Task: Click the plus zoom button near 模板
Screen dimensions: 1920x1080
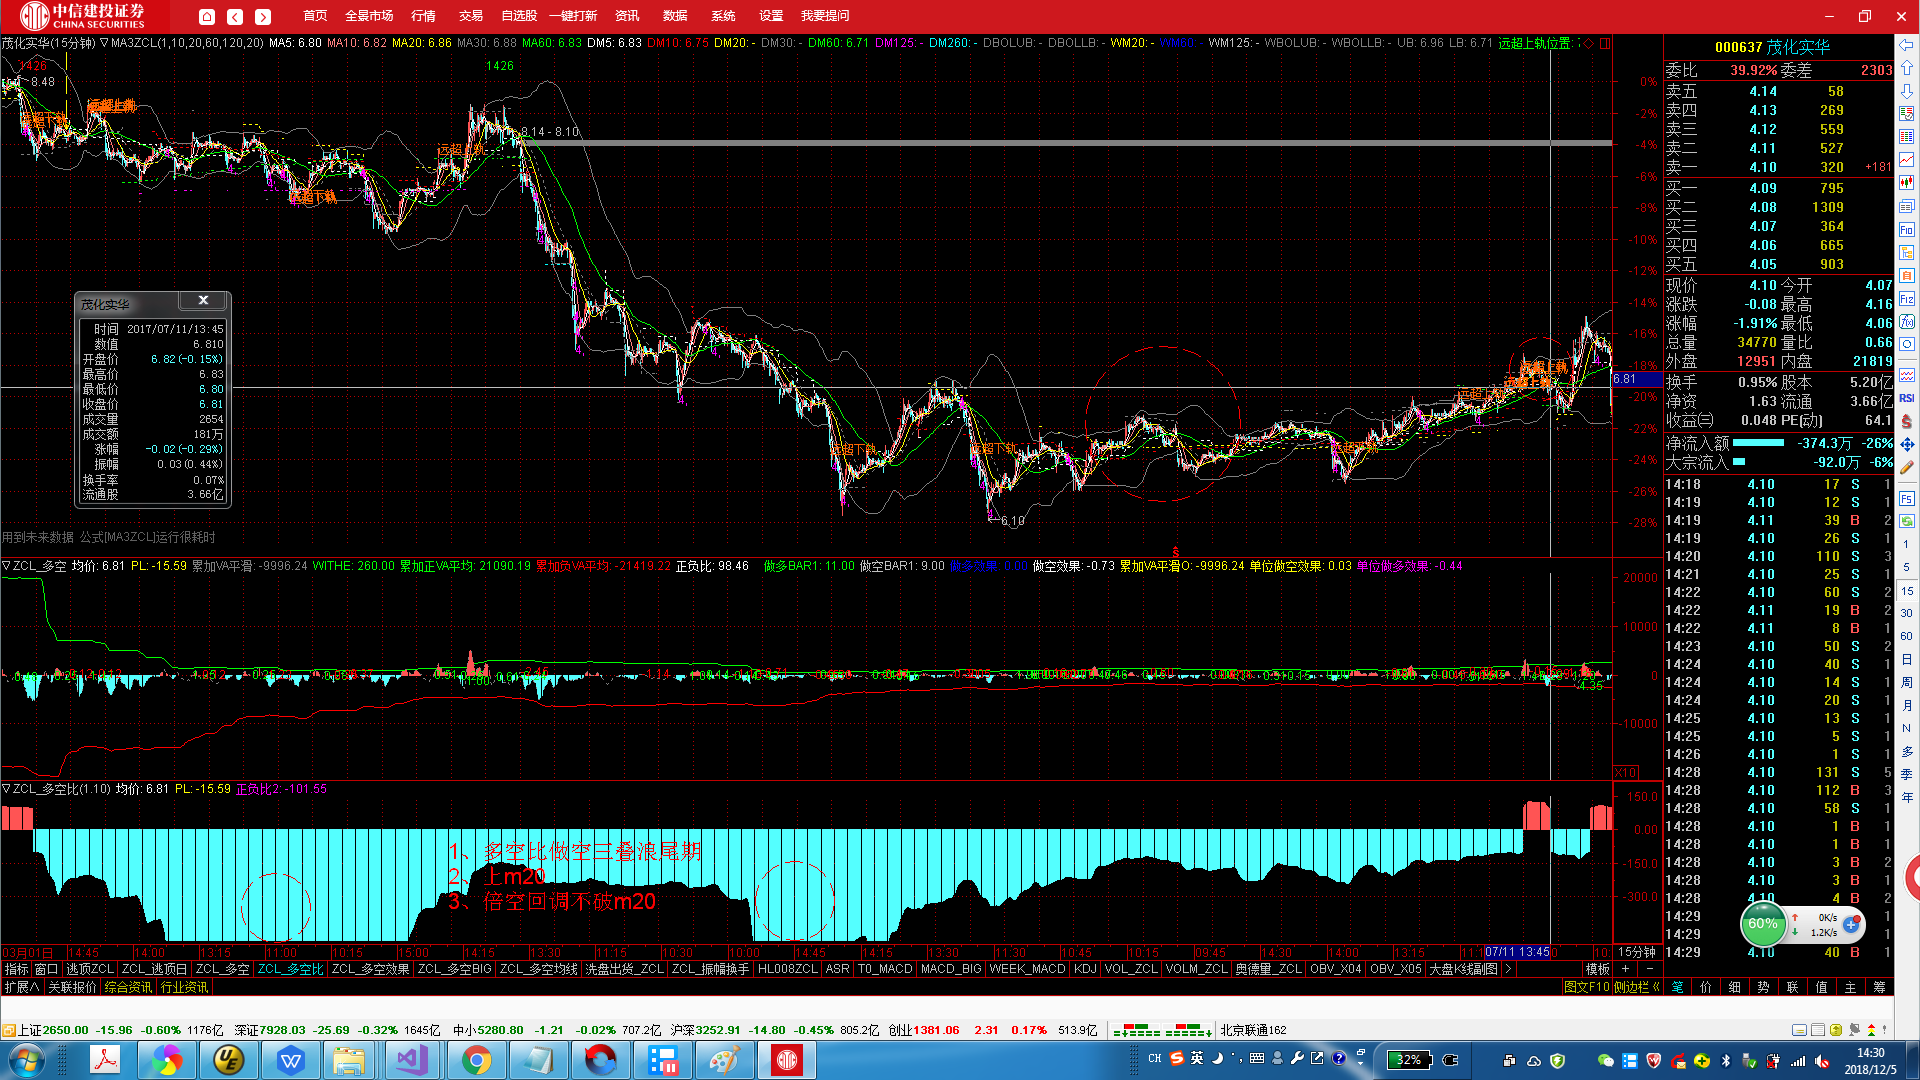Action: click(x=1626, y=969)
